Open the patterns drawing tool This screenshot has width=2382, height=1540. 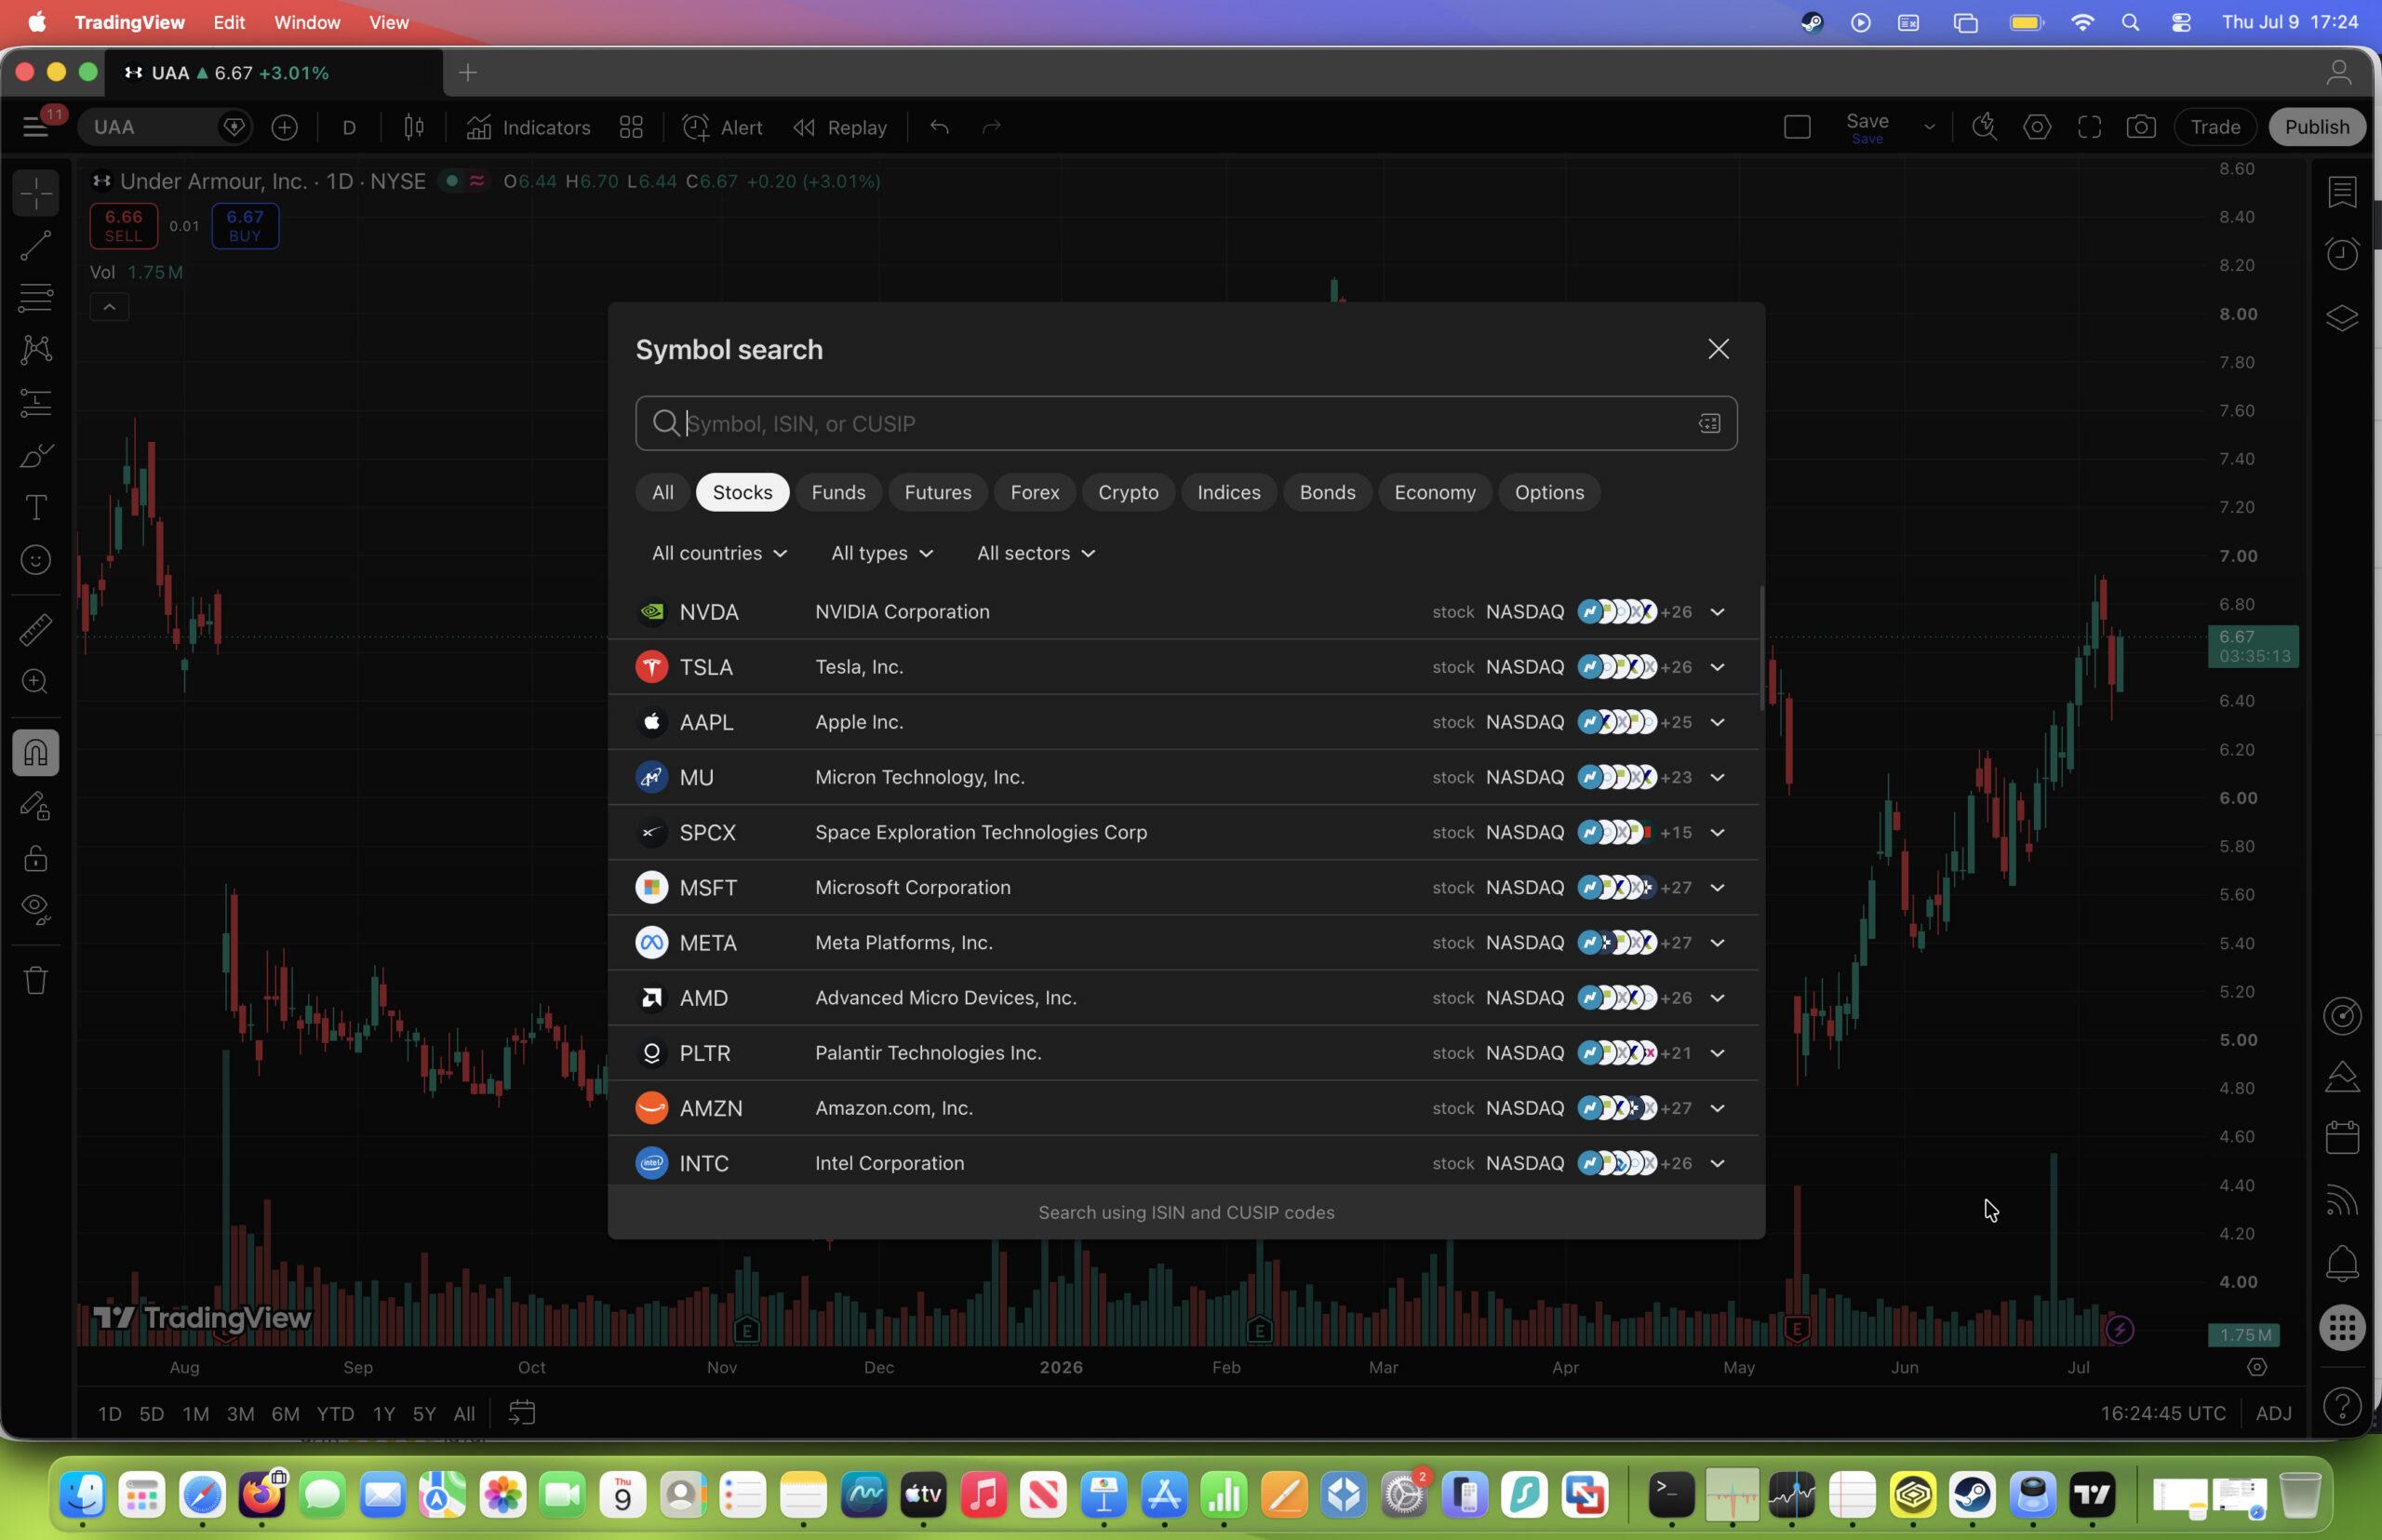click(36, 349)
